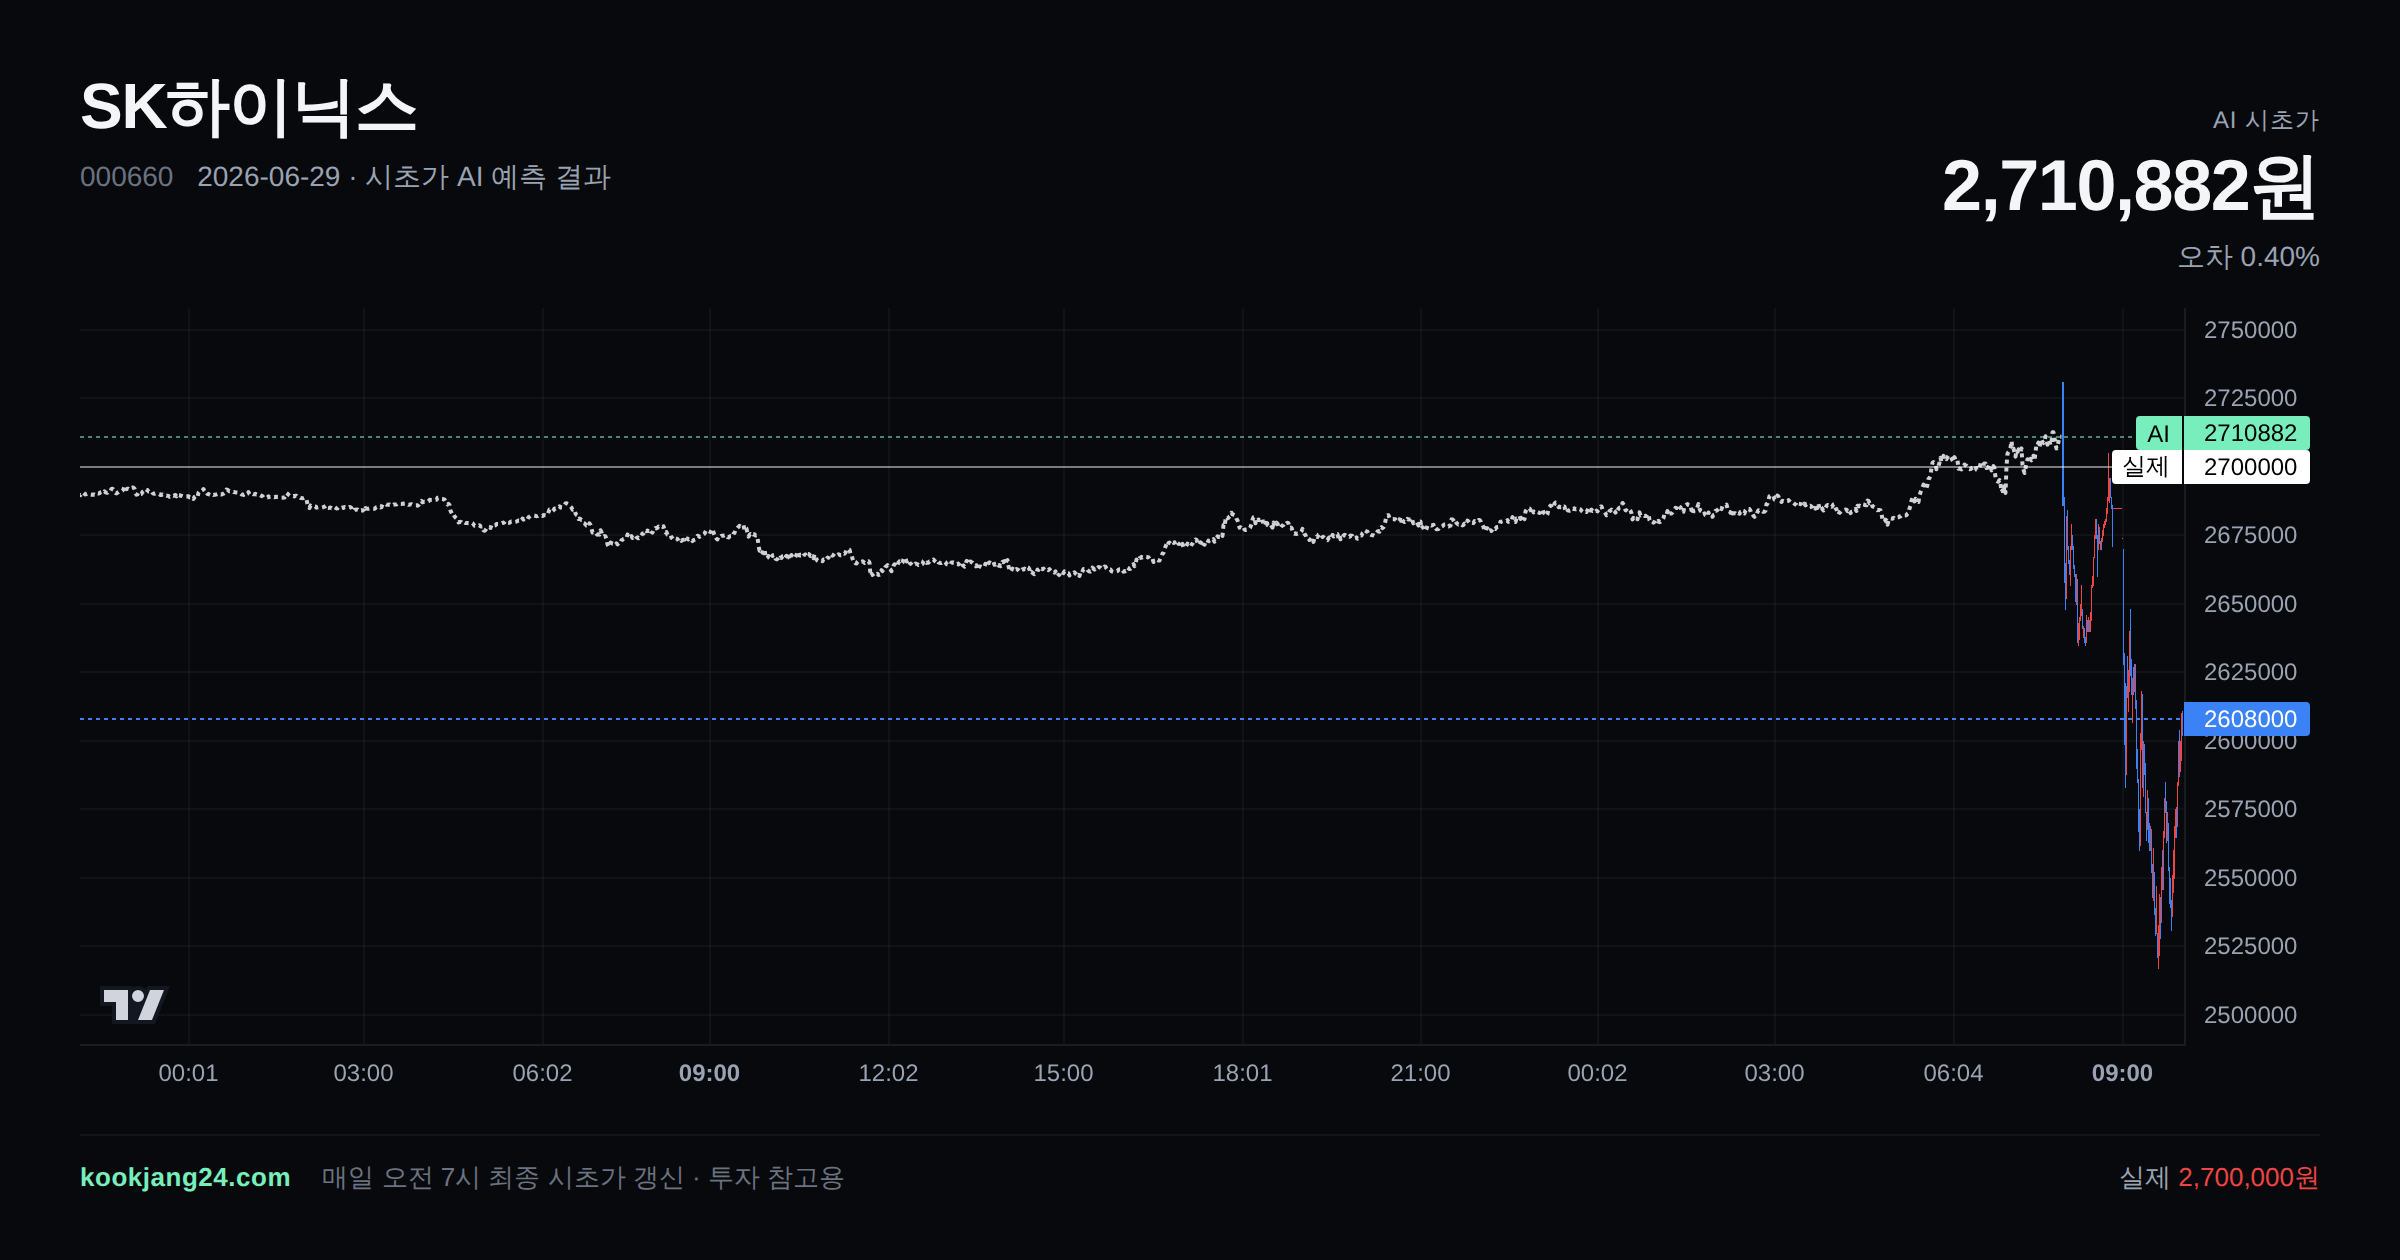Click the 15:00 time axis label

point(1063,1073)
